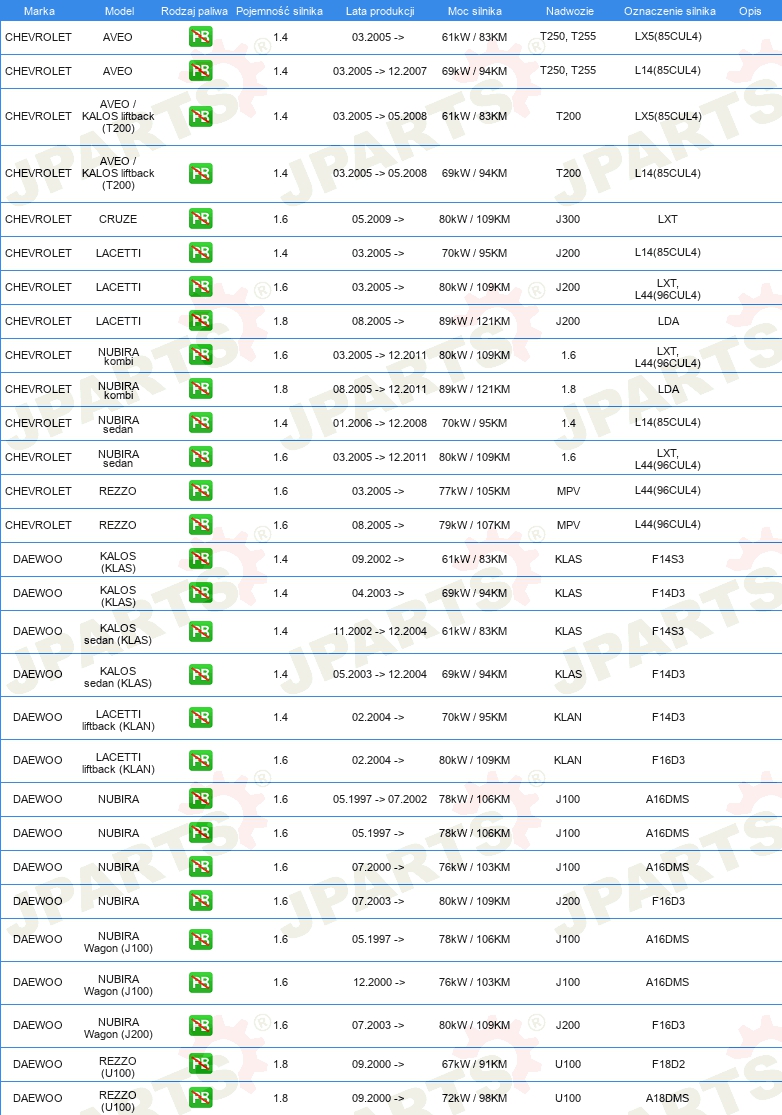Click the Nadwozie column header

point(569,11)
